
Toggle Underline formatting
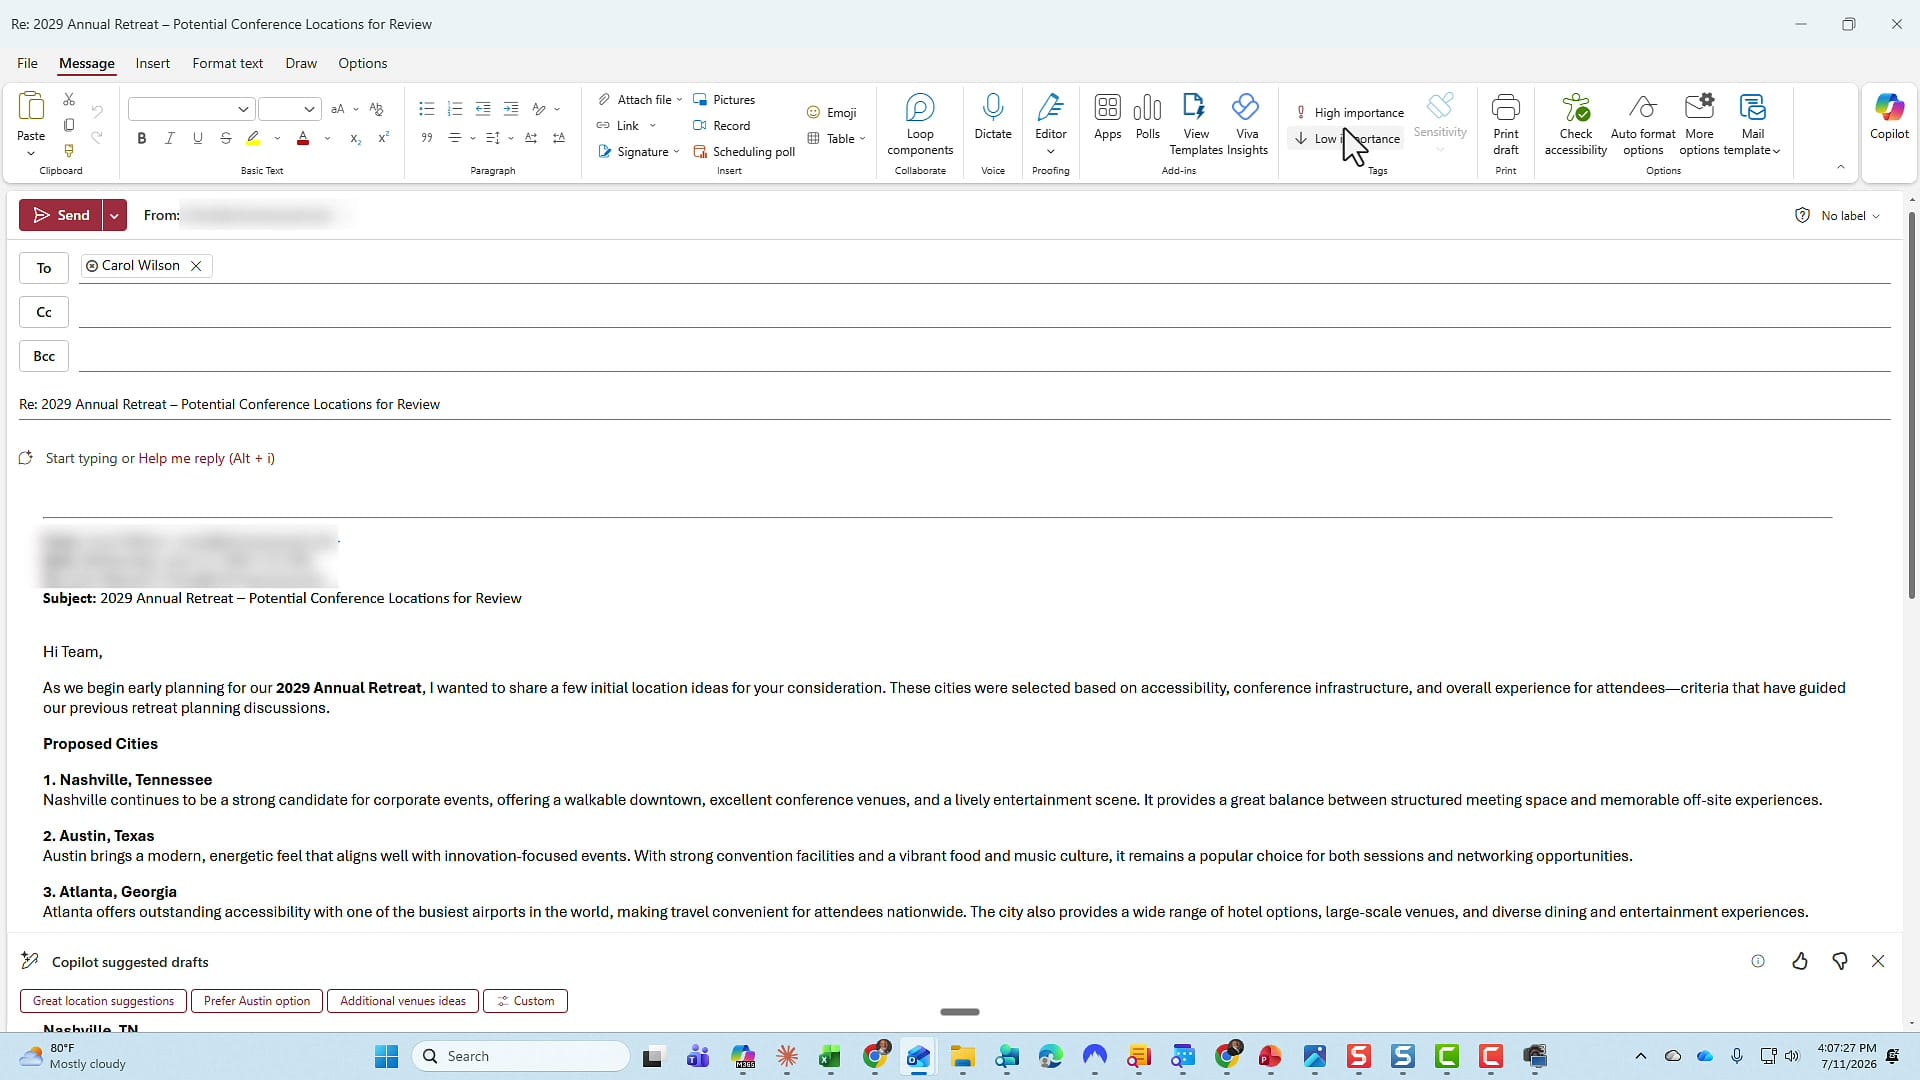[198, 138]
